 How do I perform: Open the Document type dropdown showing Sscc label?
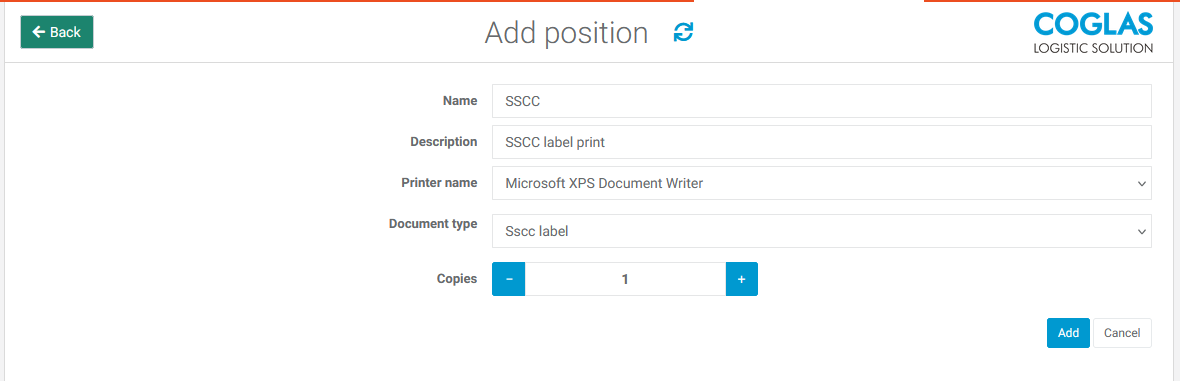click(x=822, y=231)
